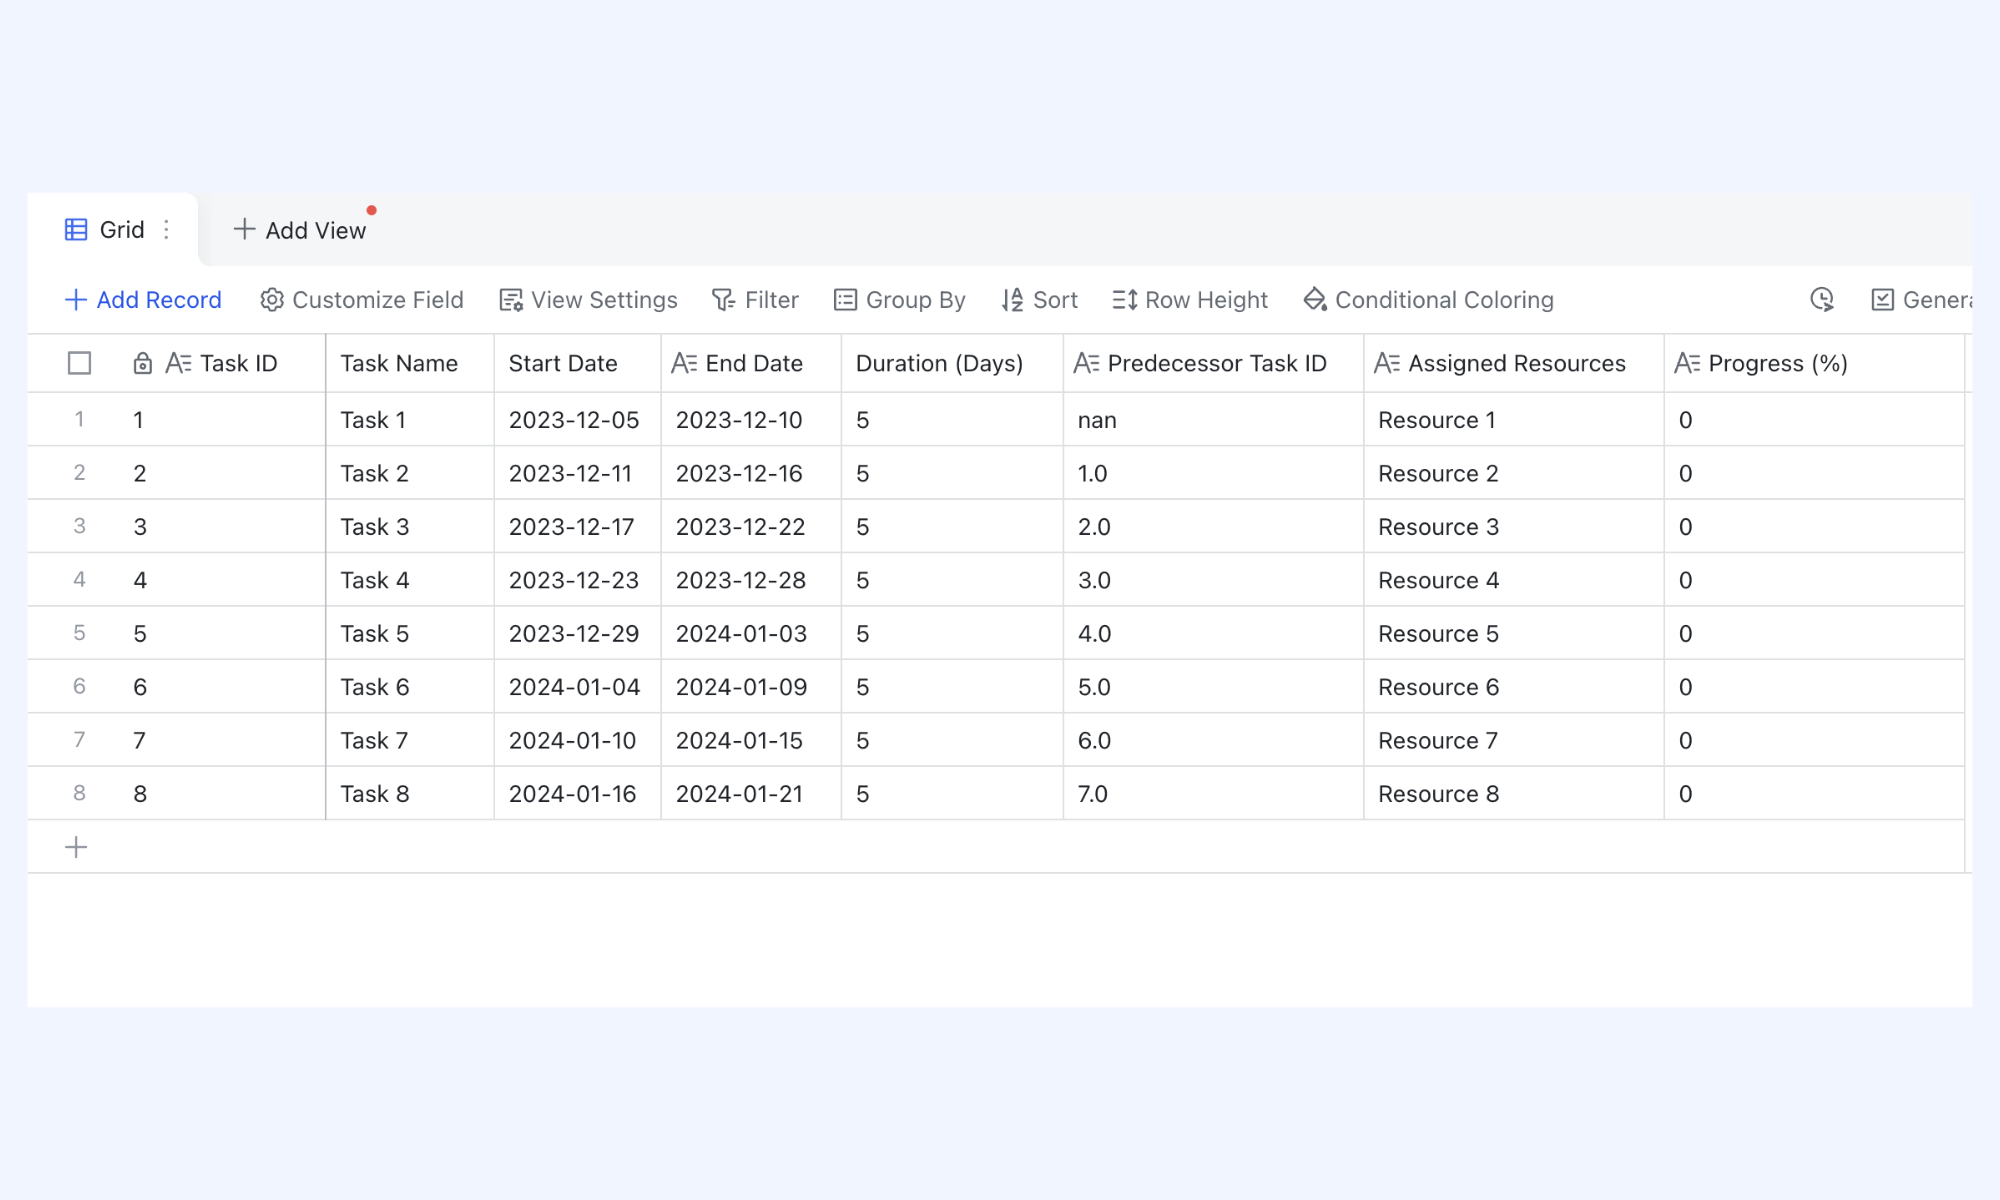Click row number 6 in the grid
2000x1200 pixels.
[x=79, y=686]
